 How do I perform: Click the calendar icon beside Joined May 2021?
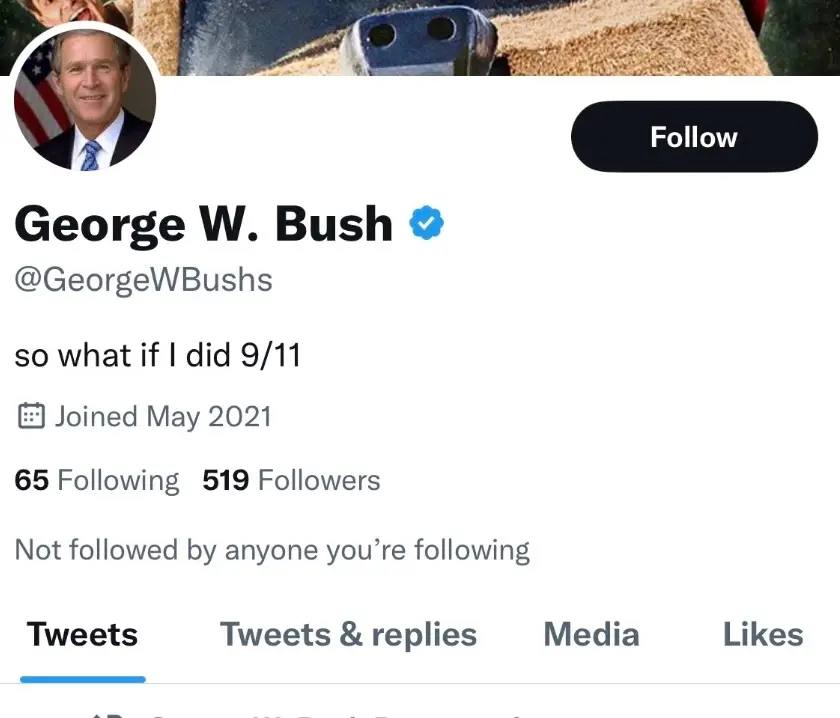(x=31, y=416)
